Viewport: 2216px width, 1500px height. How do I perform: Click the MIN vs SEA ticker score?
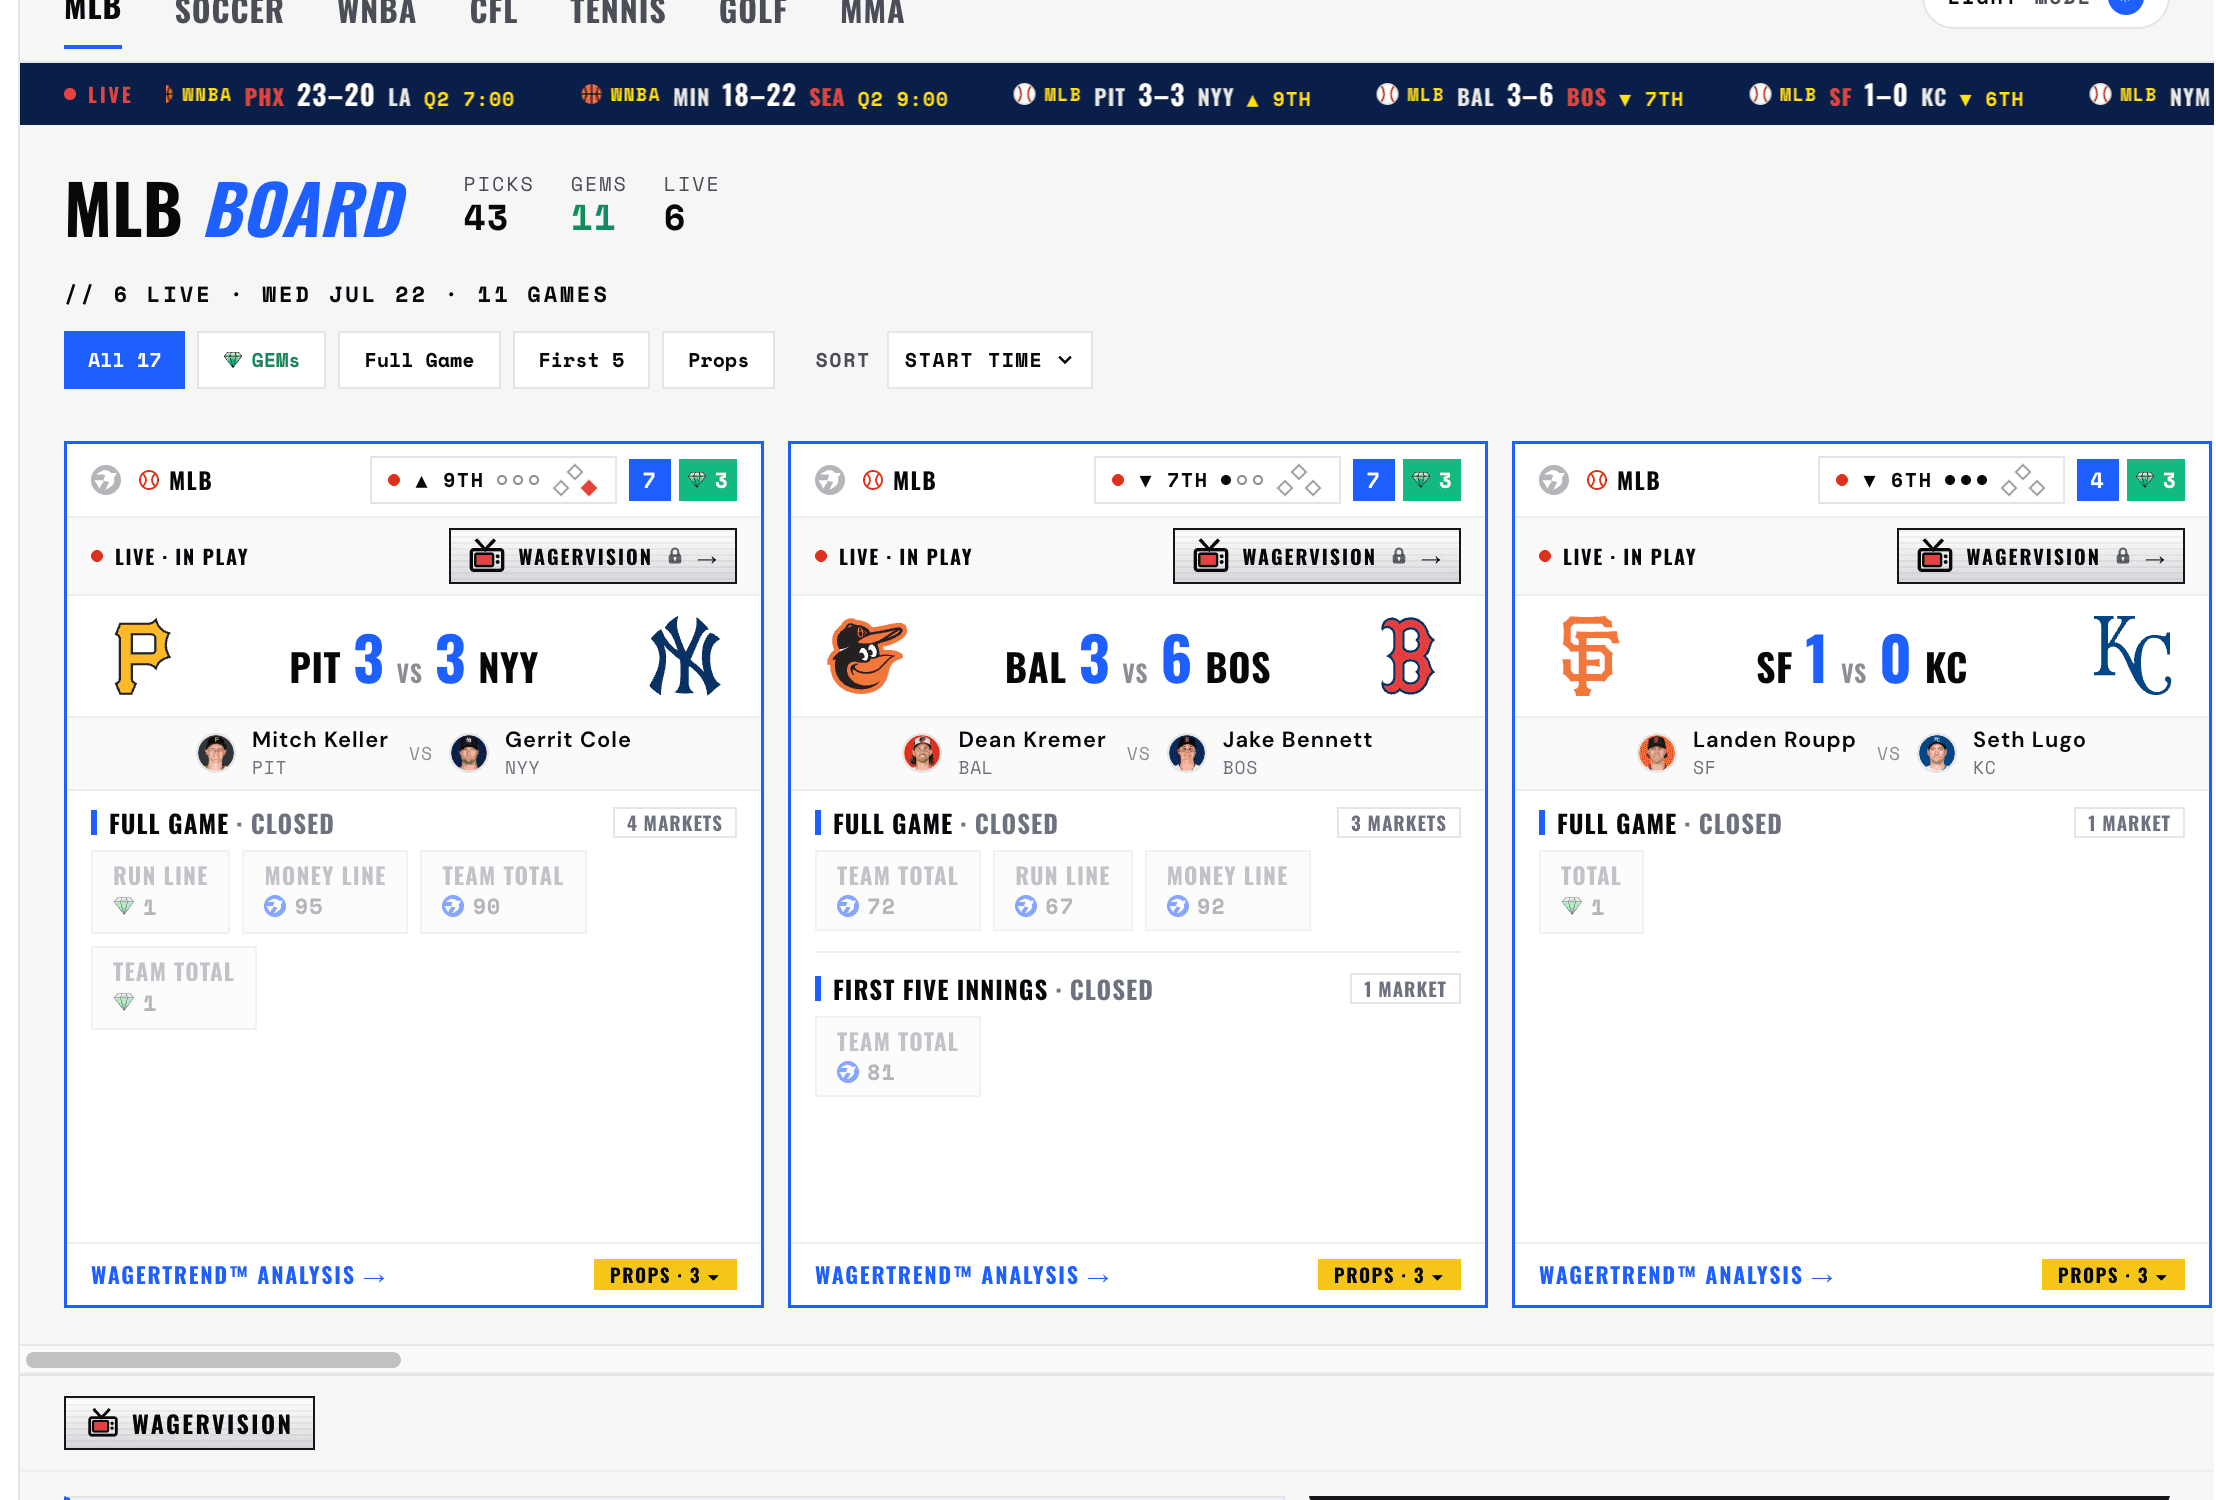[765, 96]
